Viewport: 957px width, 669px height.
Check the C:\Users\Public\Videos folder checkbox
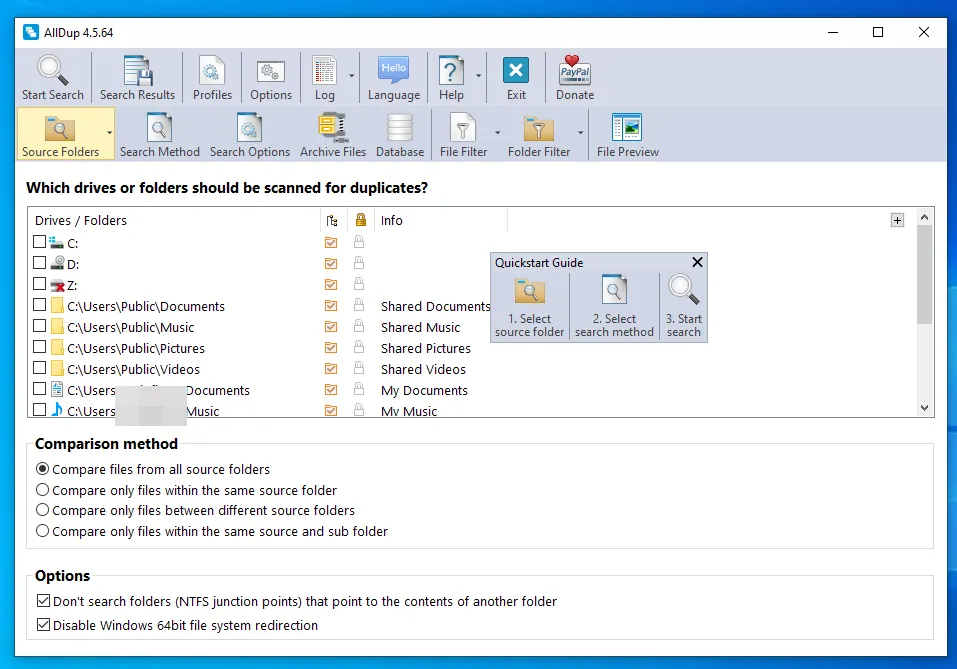tap(40, 368)
